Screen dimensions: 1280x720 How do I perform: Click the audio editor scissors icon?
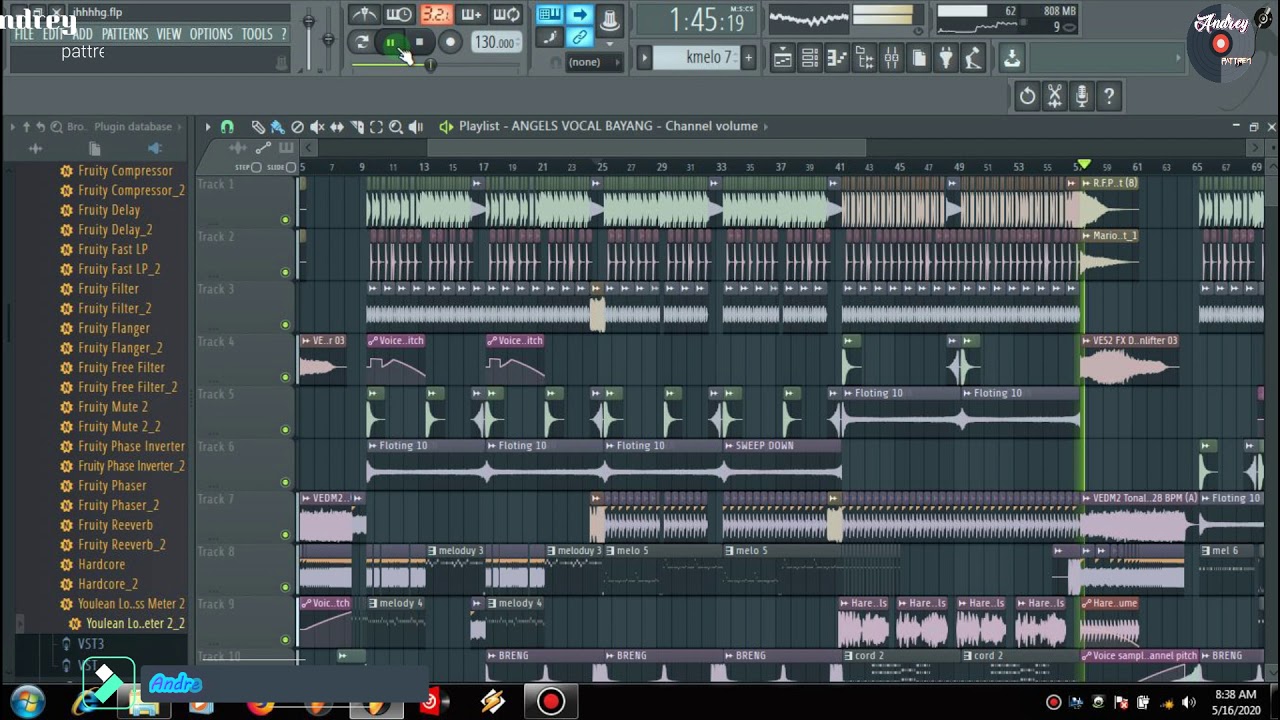[1054, 96]
